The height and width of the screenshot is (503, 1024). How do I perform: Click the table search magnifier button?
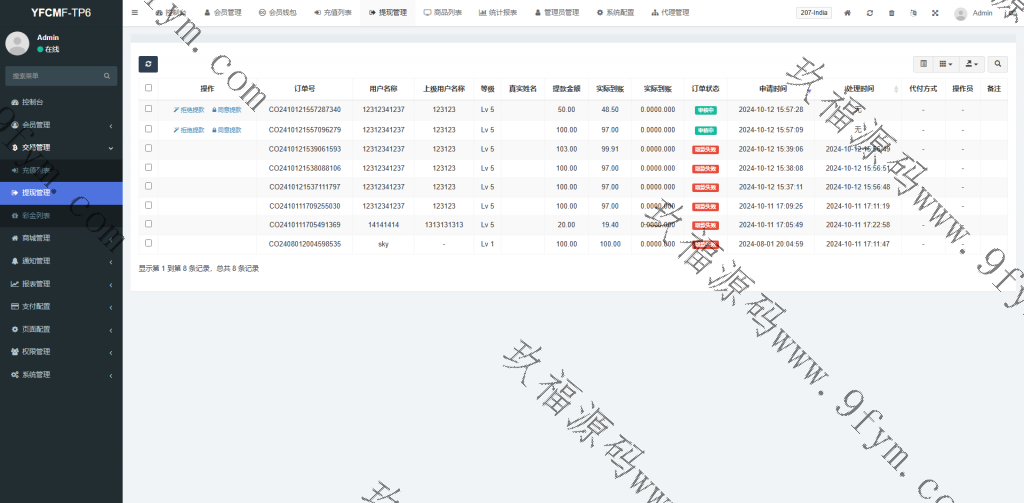(997, 64)
